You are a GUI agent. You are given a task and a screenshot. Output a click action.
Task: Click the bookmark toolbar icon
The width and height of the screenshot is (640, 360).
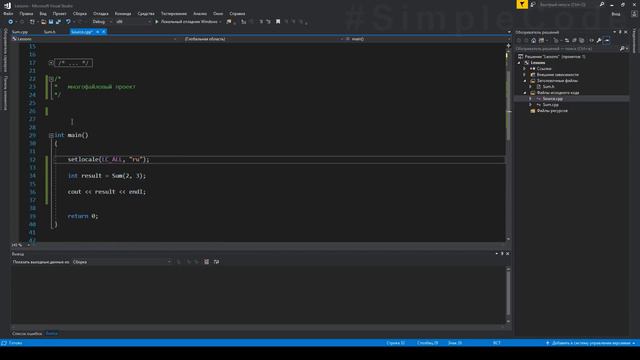coord(278,22)
